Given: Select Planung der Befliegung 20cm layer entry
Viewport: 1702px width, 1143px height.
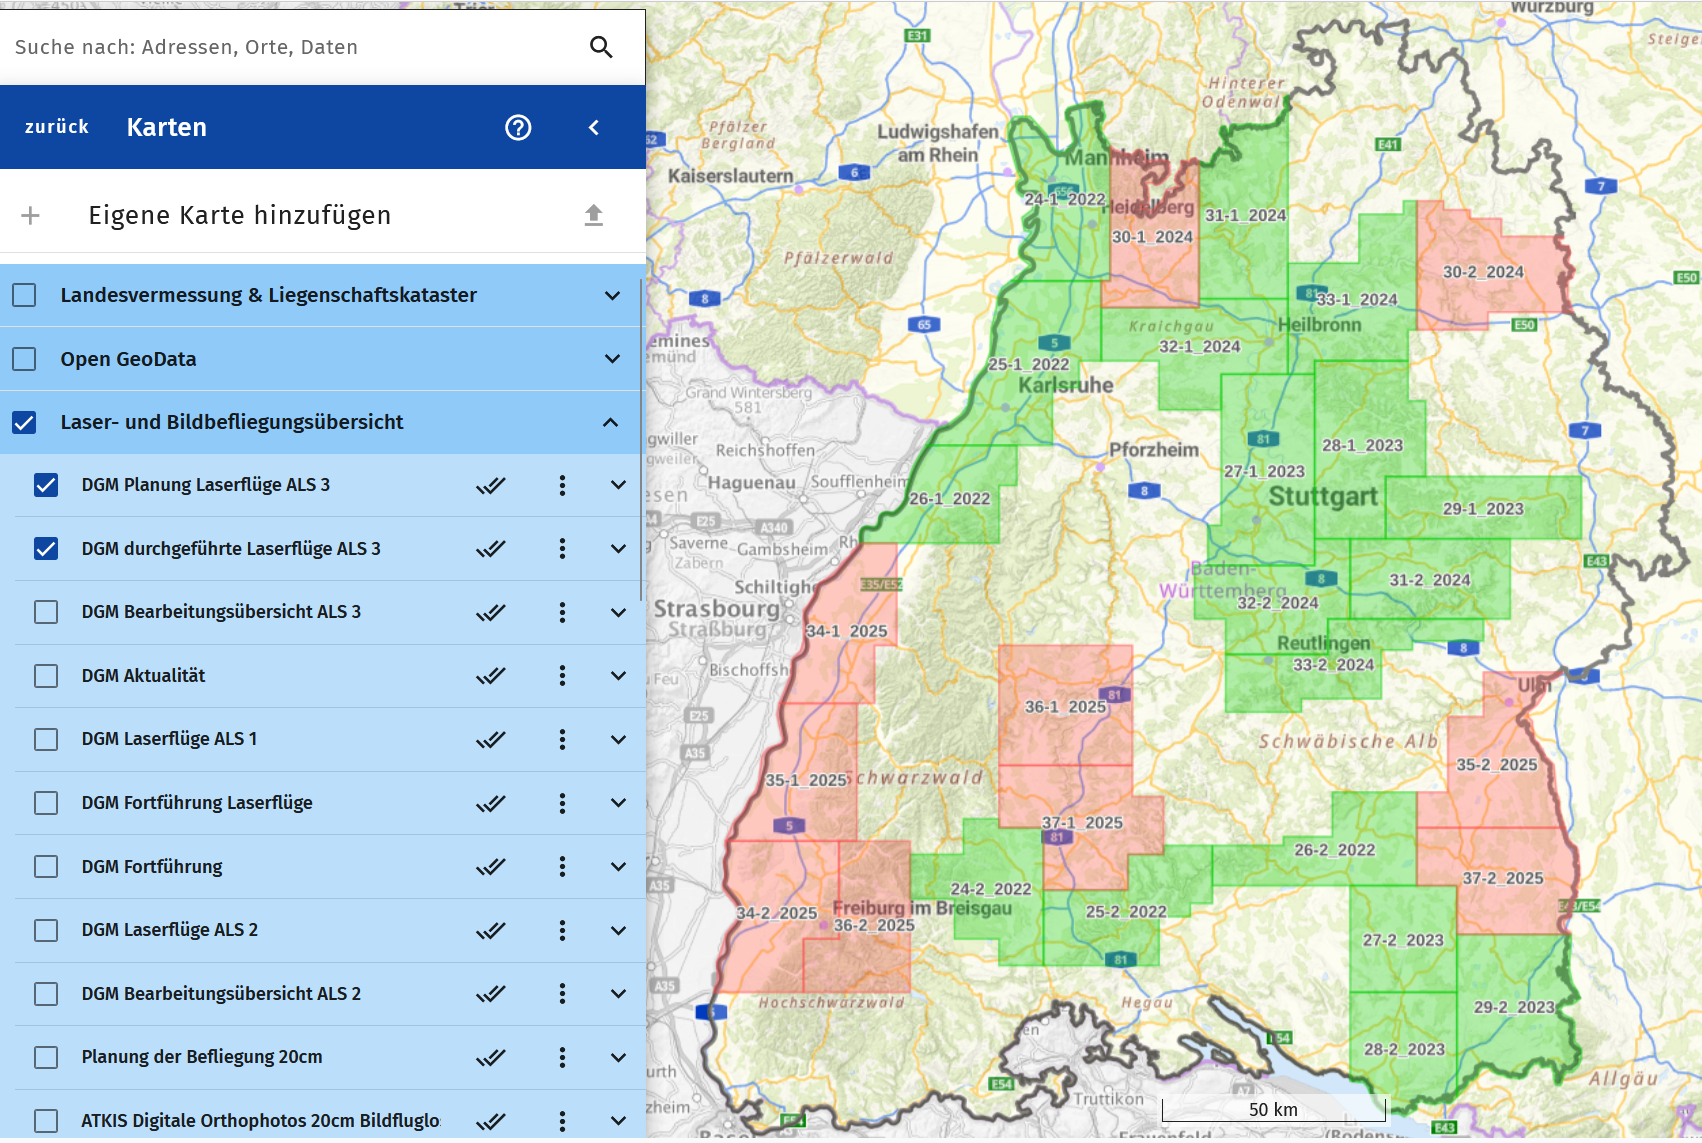Looking at the screenshot, I should pos(202,1057).
